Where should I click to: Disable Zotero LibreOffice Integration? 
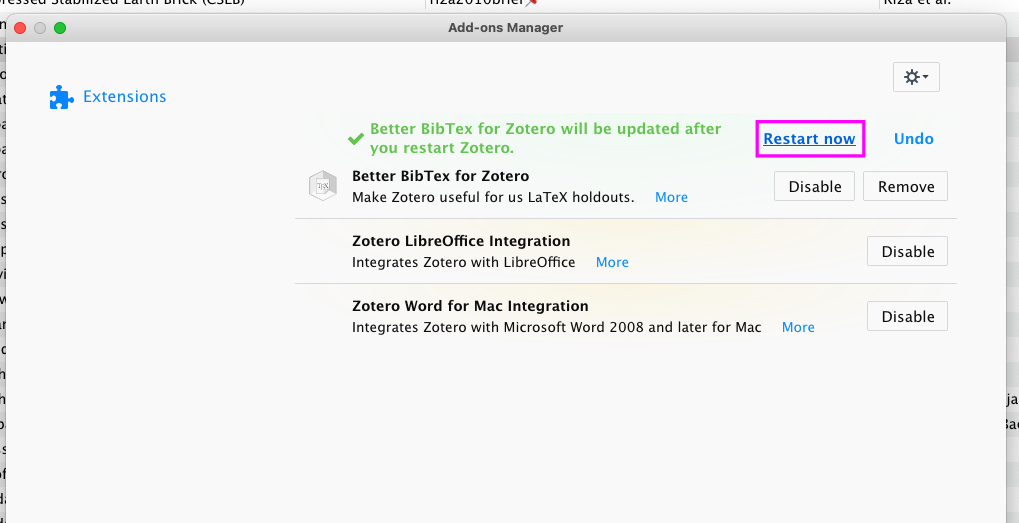(907, 252)
